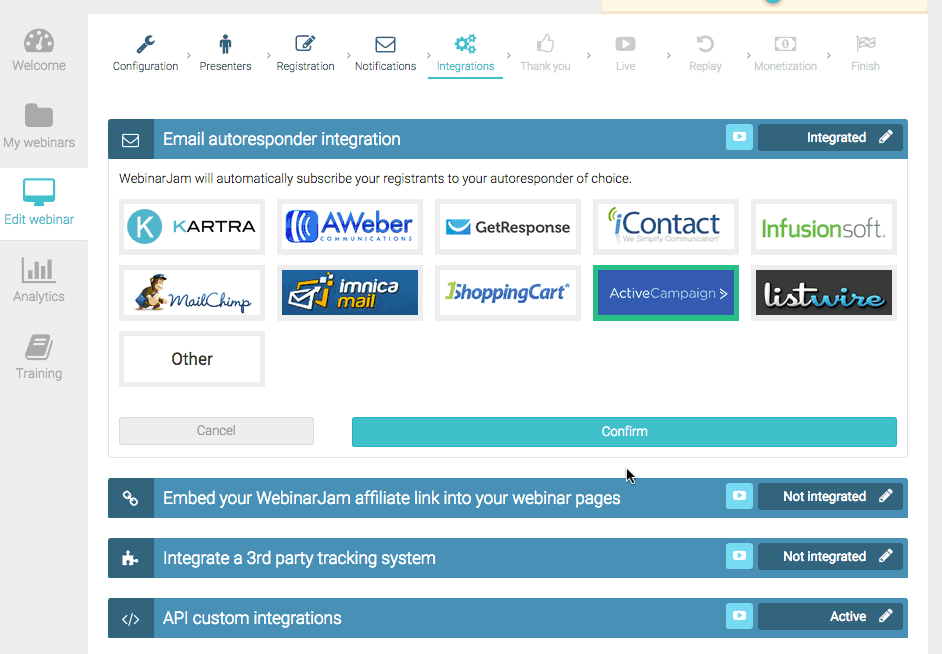
Task: Play video help for affiliate link section
Action: coord(739,497)
